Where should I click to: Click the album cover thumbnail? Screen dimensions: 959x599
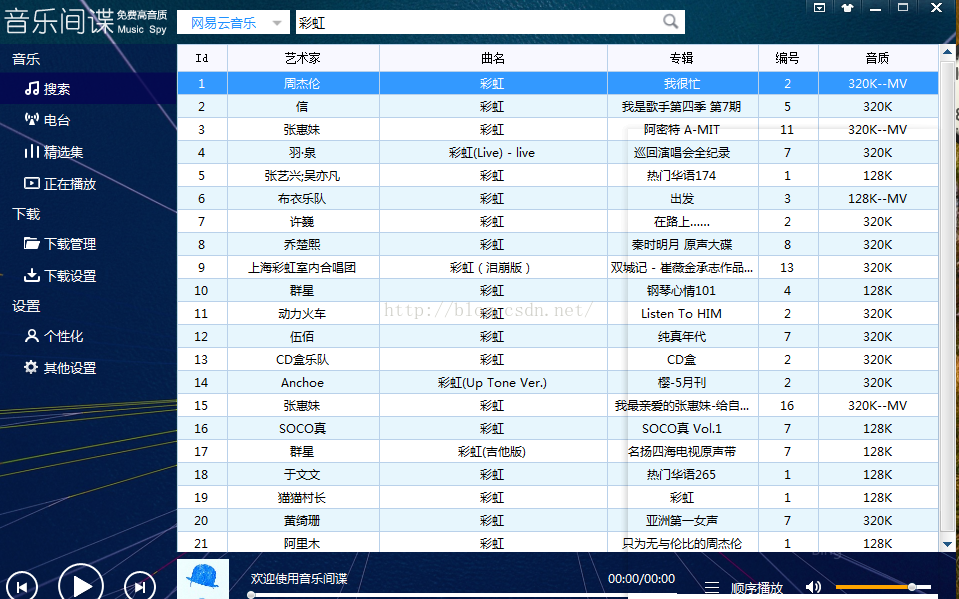click(203, 579)
